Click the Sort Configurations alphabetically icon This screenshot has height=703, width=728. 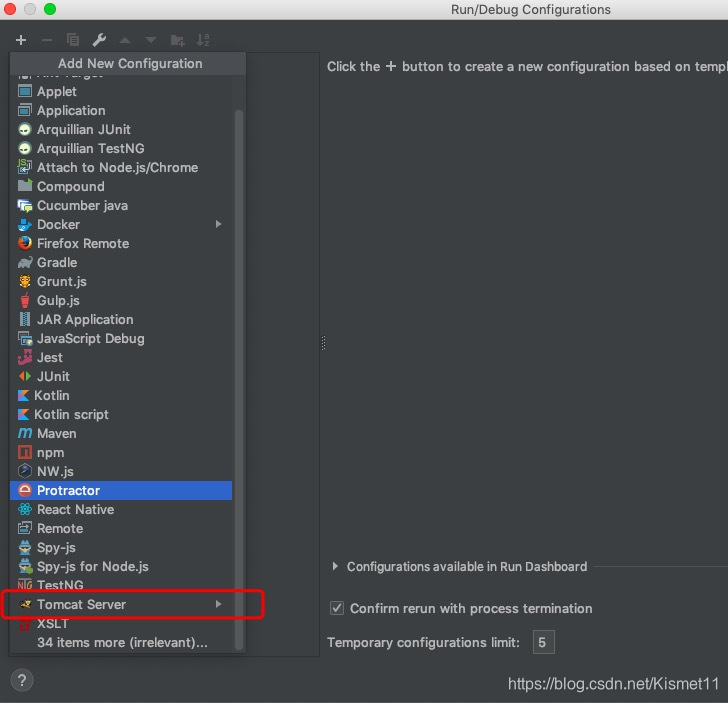coord(203,40)
